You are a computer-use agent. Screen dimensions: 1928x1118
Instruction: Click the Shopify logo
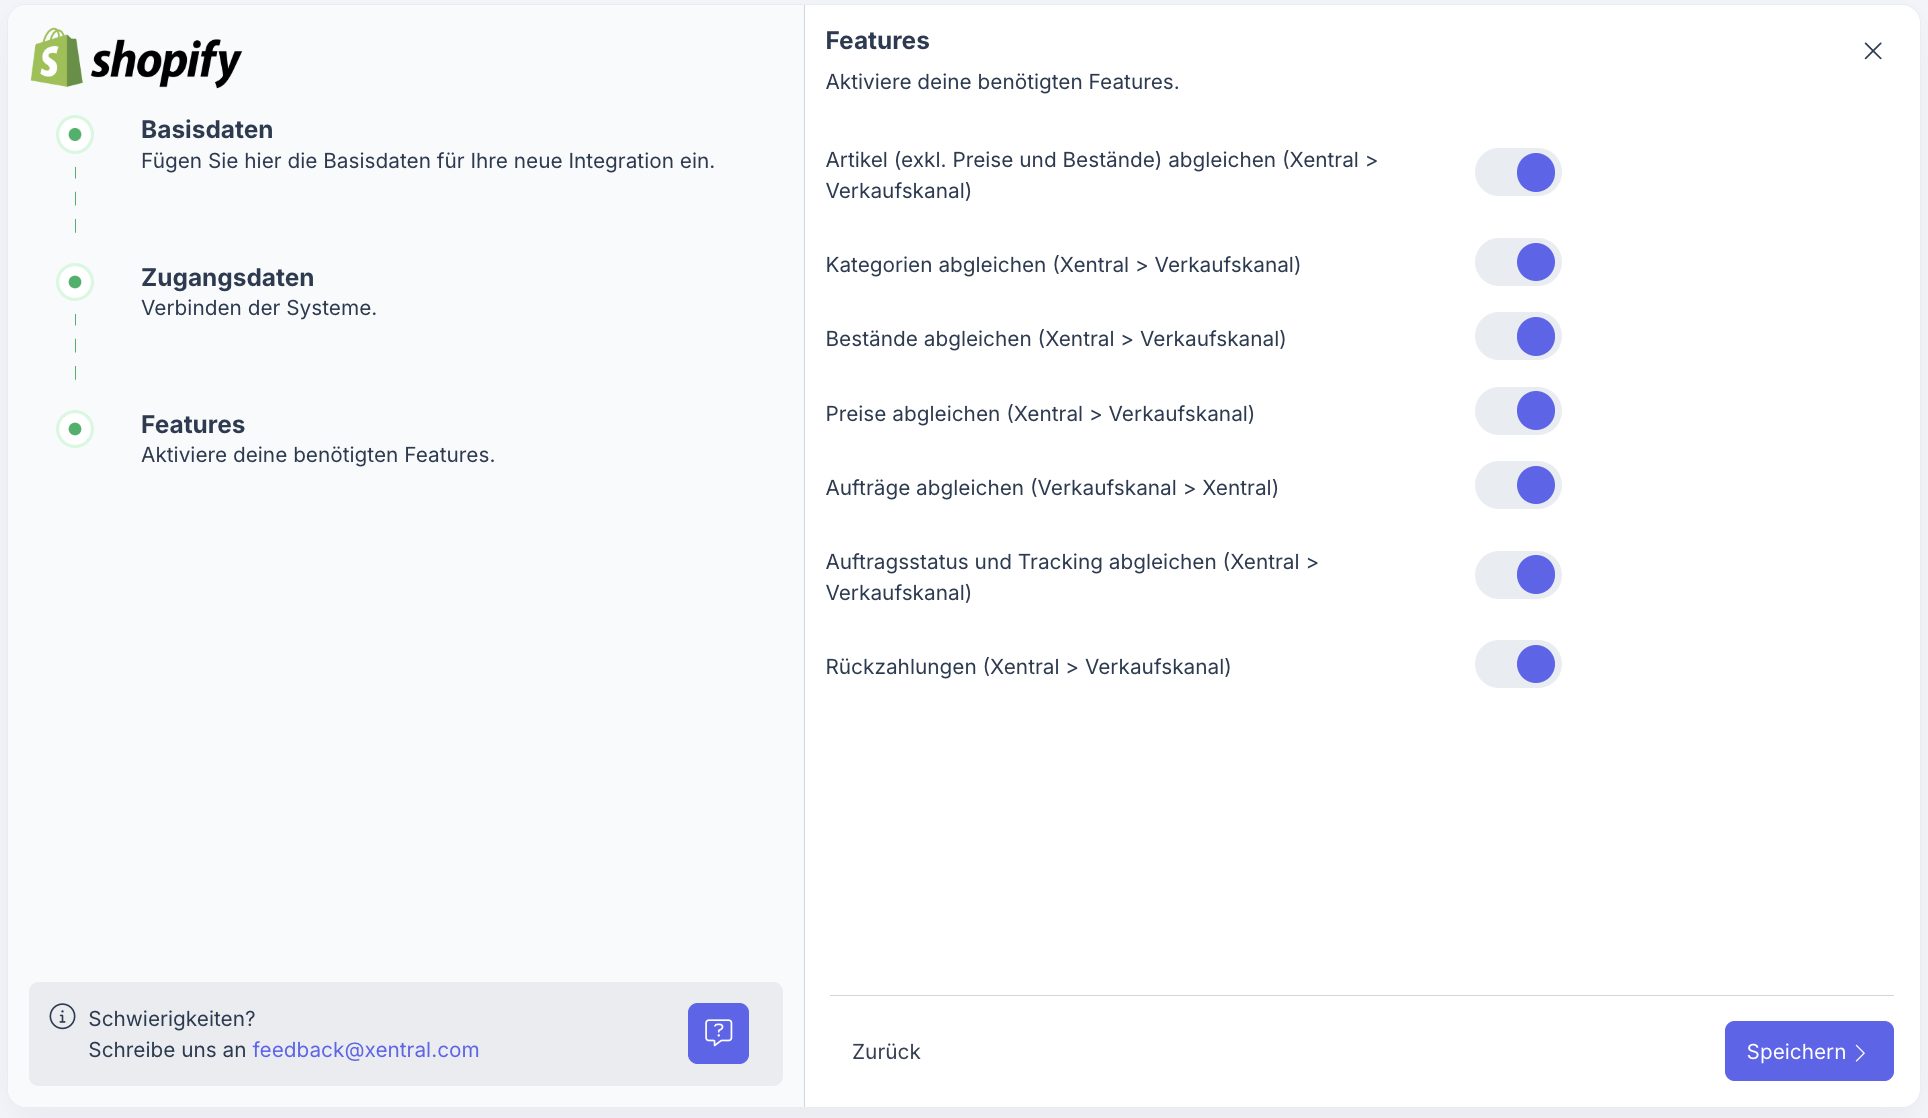(x=136, y=58)
